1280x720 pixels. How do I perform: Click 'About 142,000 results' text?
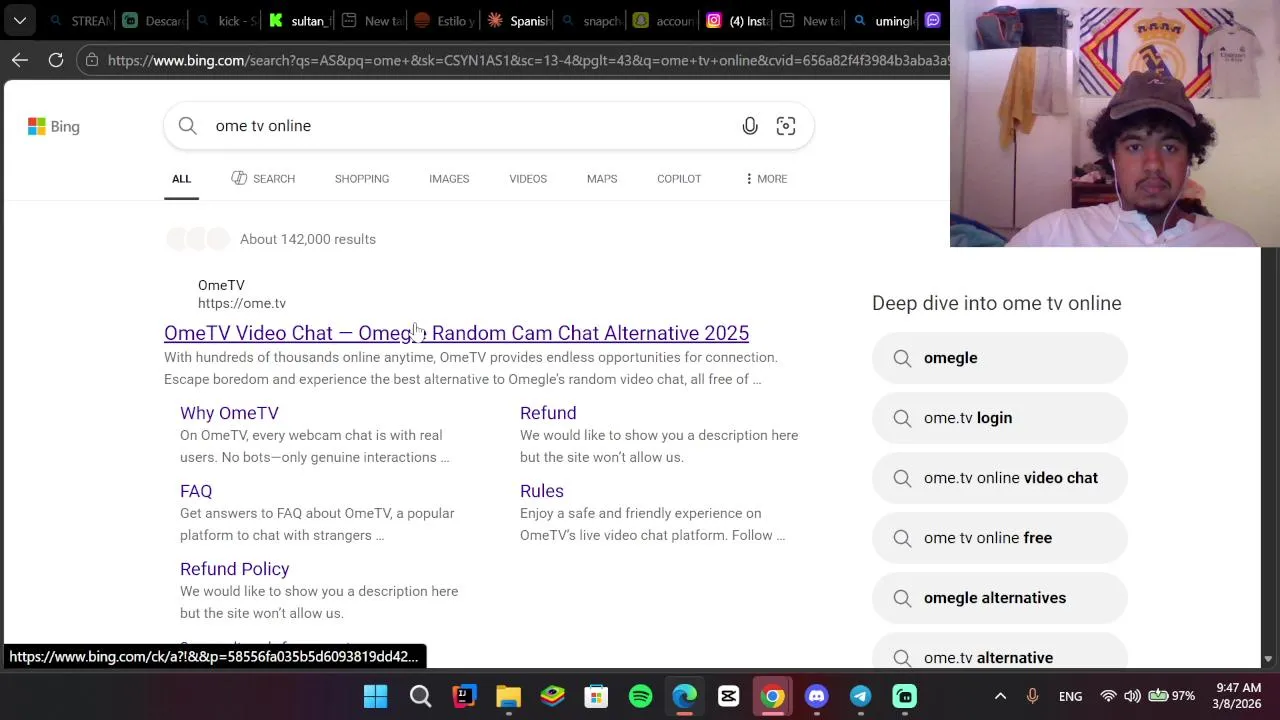pyautogui.click(x=308, y=239)
